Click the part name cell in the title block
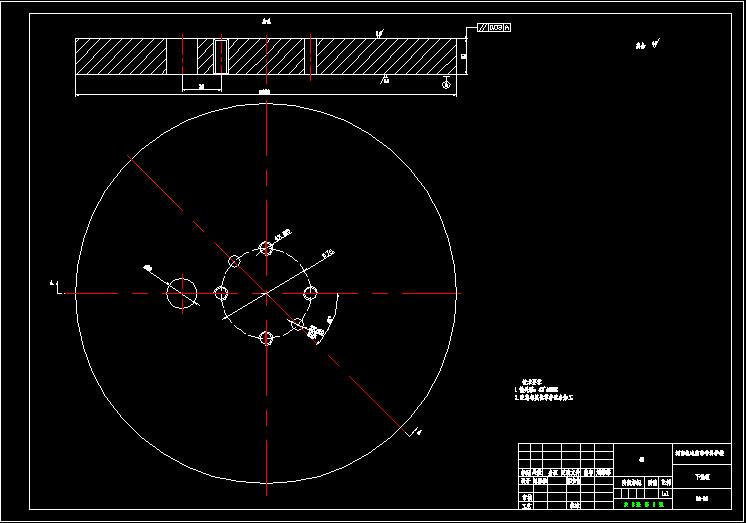 703,477
